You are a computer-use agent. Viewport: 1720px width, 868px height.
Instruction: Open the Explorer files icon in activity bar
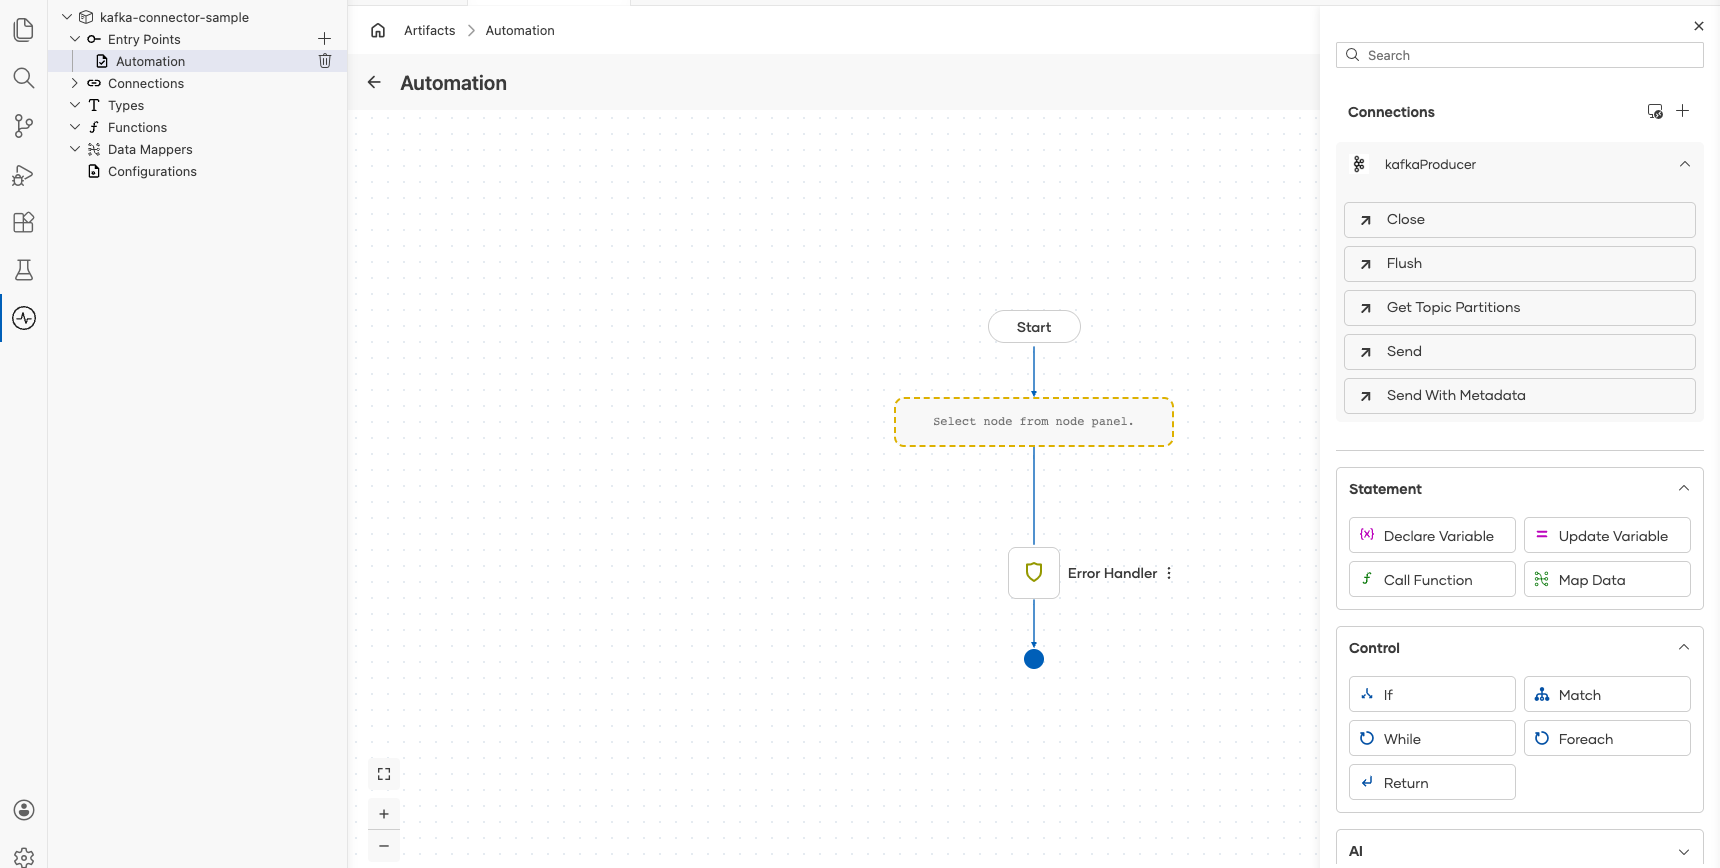24,30
